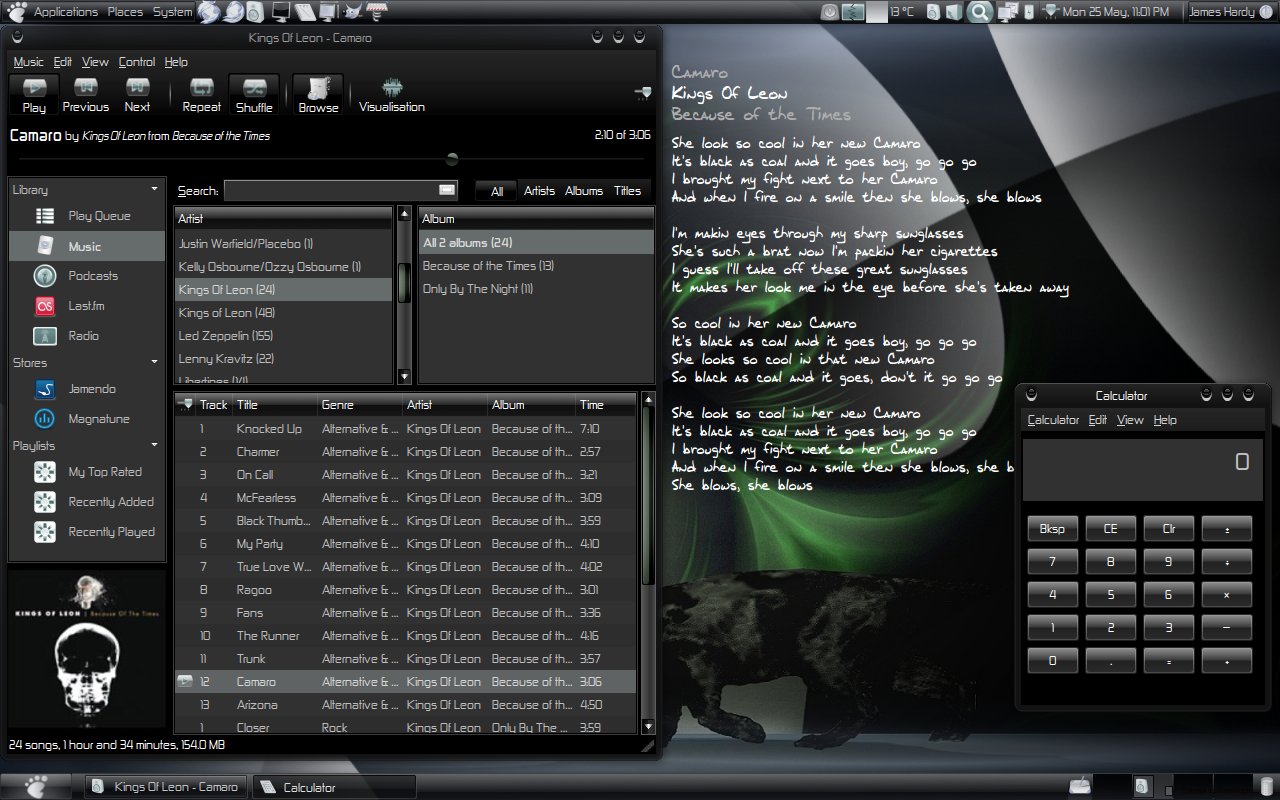Start playback with the Play button

(34, 95)
